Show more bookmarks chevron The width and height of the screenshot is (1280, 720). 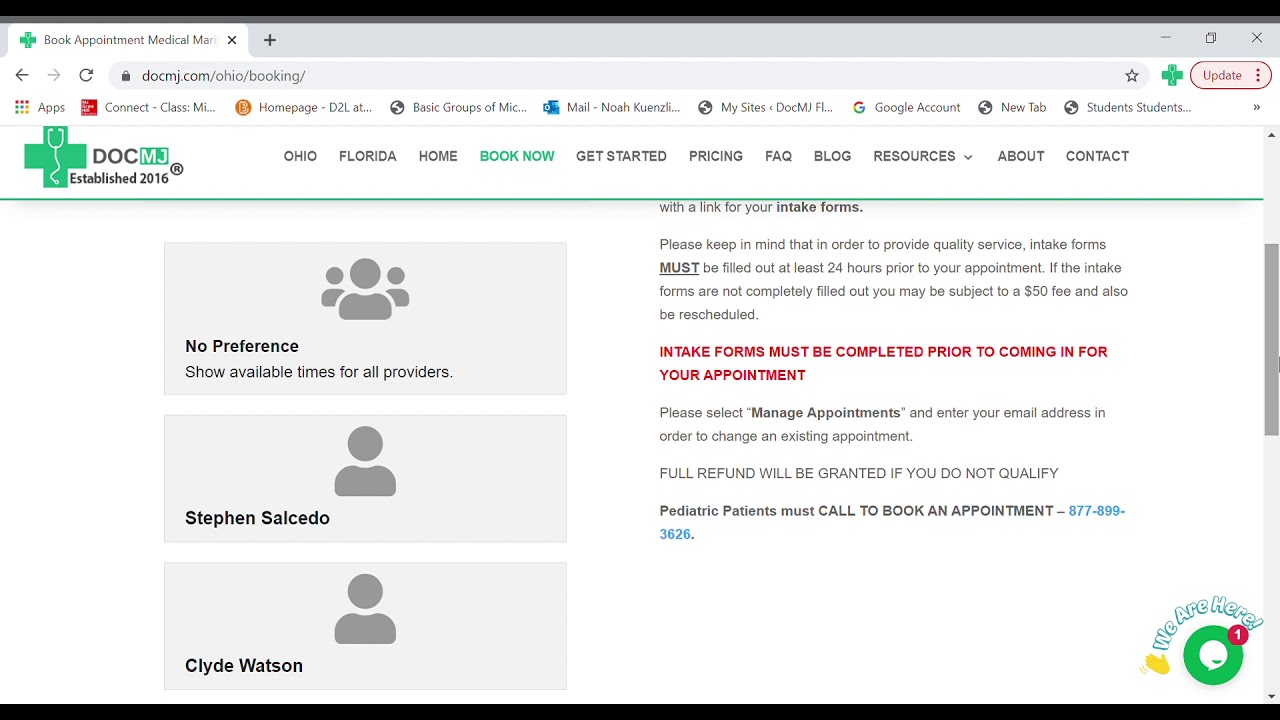[1257, 107]
